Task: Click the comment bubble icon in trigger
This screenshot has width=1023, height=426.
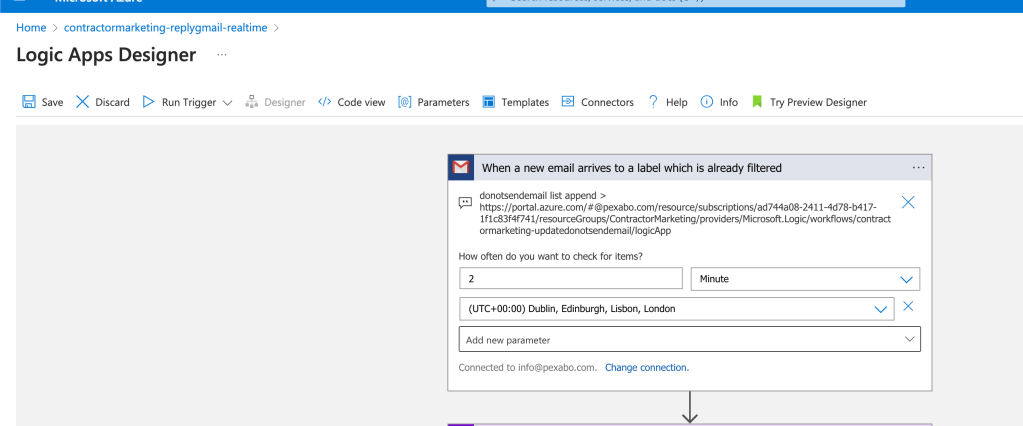Action: pyautogui.click(x=465, y=202)
